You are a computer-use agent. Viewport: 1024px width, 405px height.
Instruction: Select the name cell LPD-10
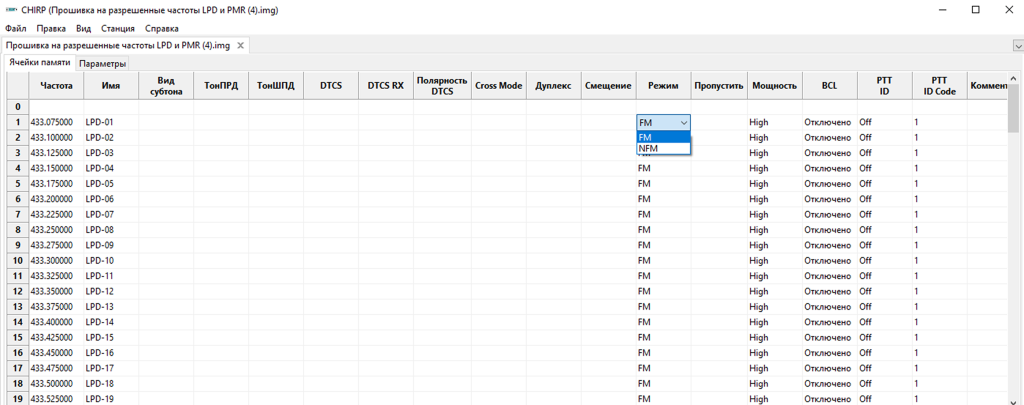tap(100, 260)
